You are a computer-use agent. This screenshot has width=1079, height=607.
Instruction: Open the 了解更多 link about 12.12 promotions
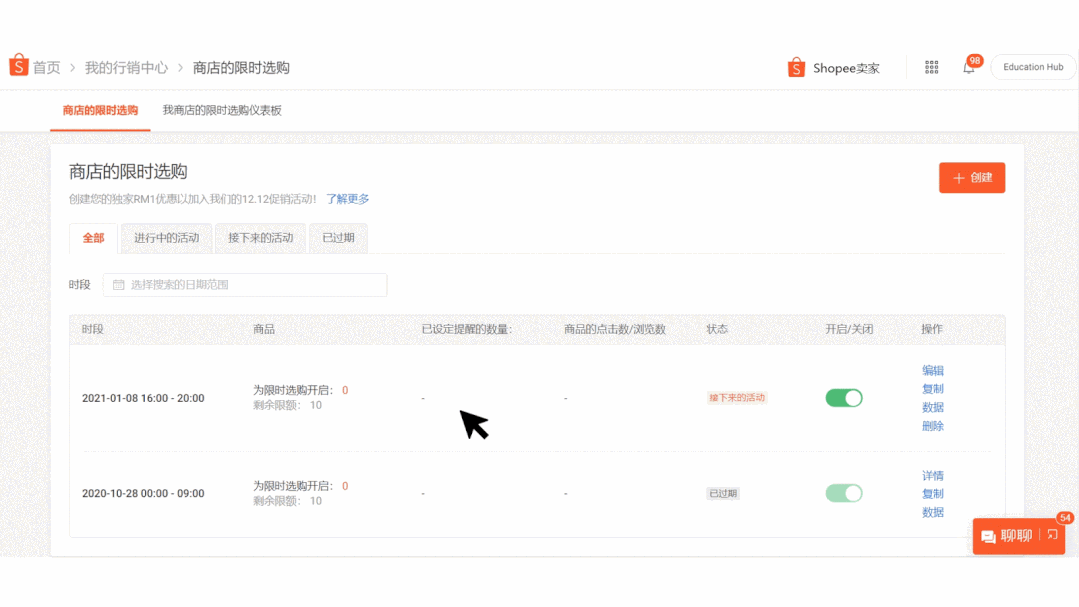pos(347,199)
